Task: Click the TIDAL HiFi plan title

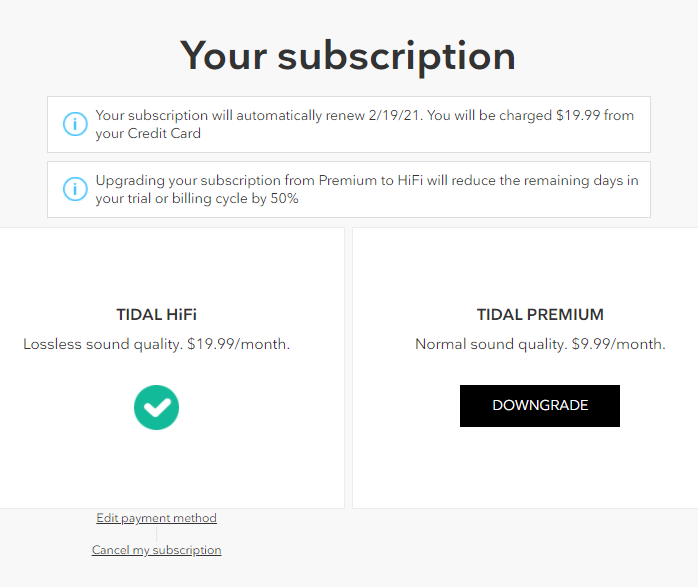Action: 156,315
